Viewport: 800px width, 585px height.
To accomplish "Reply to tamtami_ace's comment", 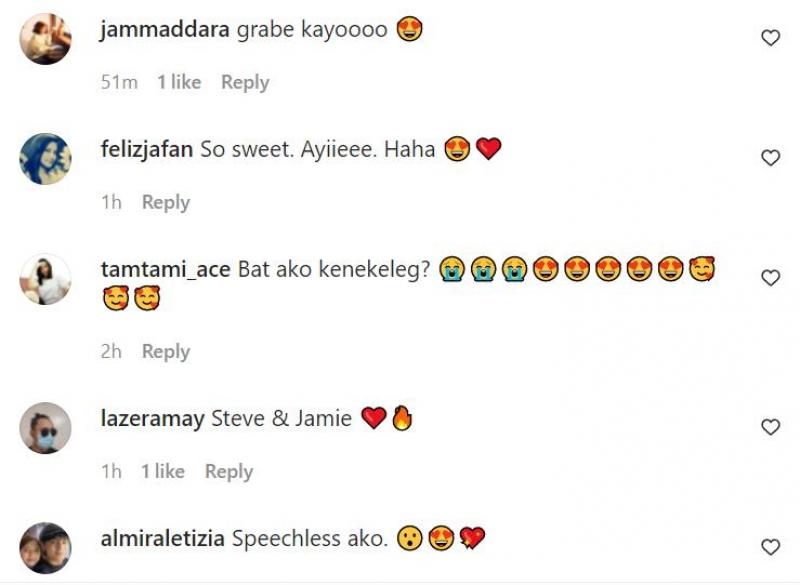I will [x=166, y=351].
